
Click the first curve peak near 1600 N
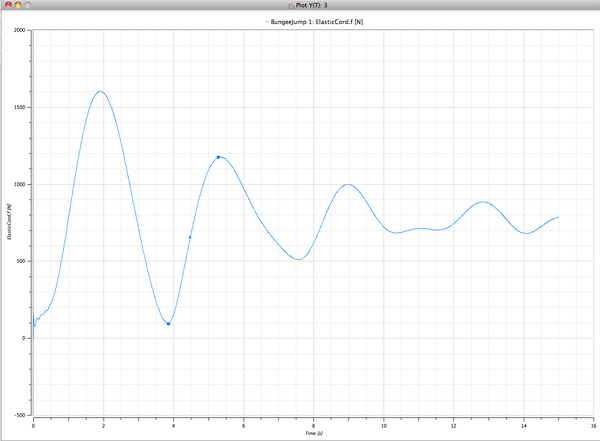coord(100,91)
